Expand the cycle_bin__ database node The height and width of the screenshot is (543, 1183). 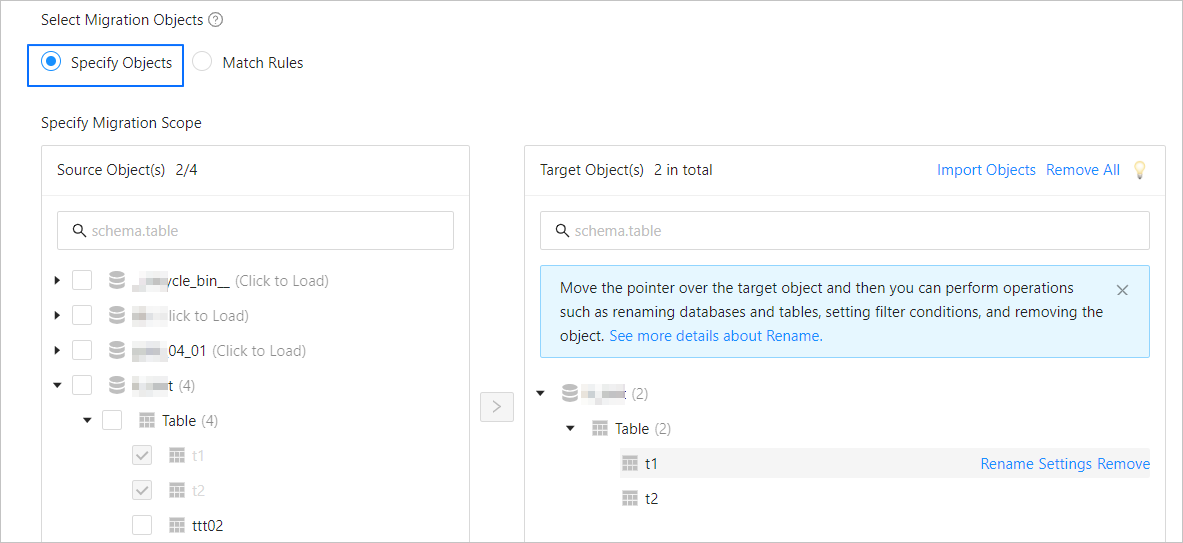pos(57,281)
